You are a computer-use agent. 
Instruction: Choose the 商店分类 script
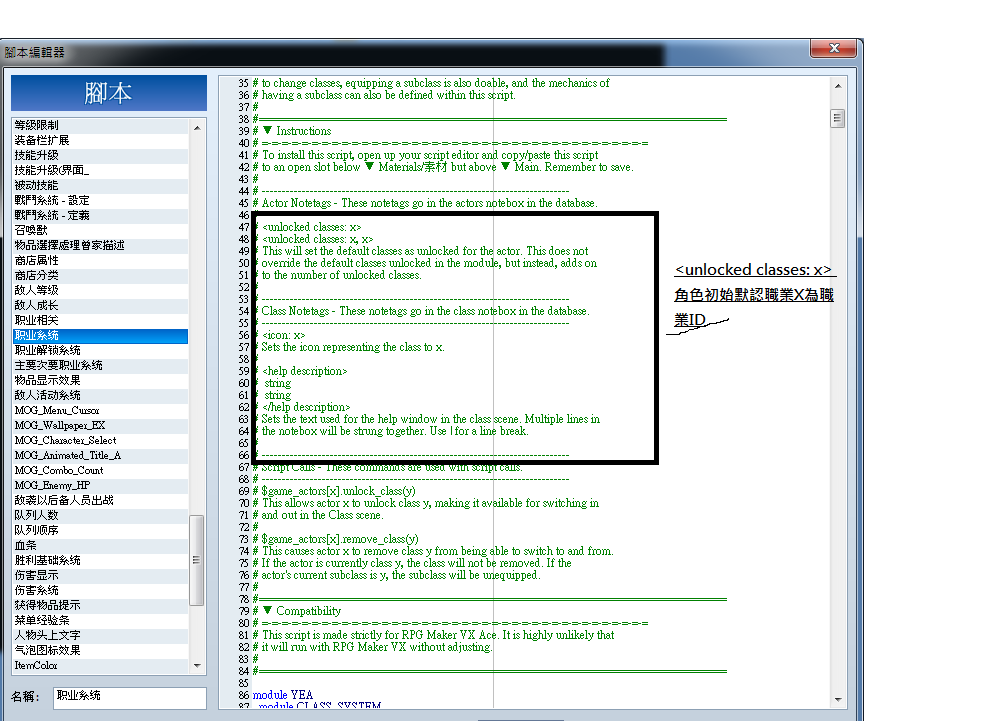pos(100,275)
